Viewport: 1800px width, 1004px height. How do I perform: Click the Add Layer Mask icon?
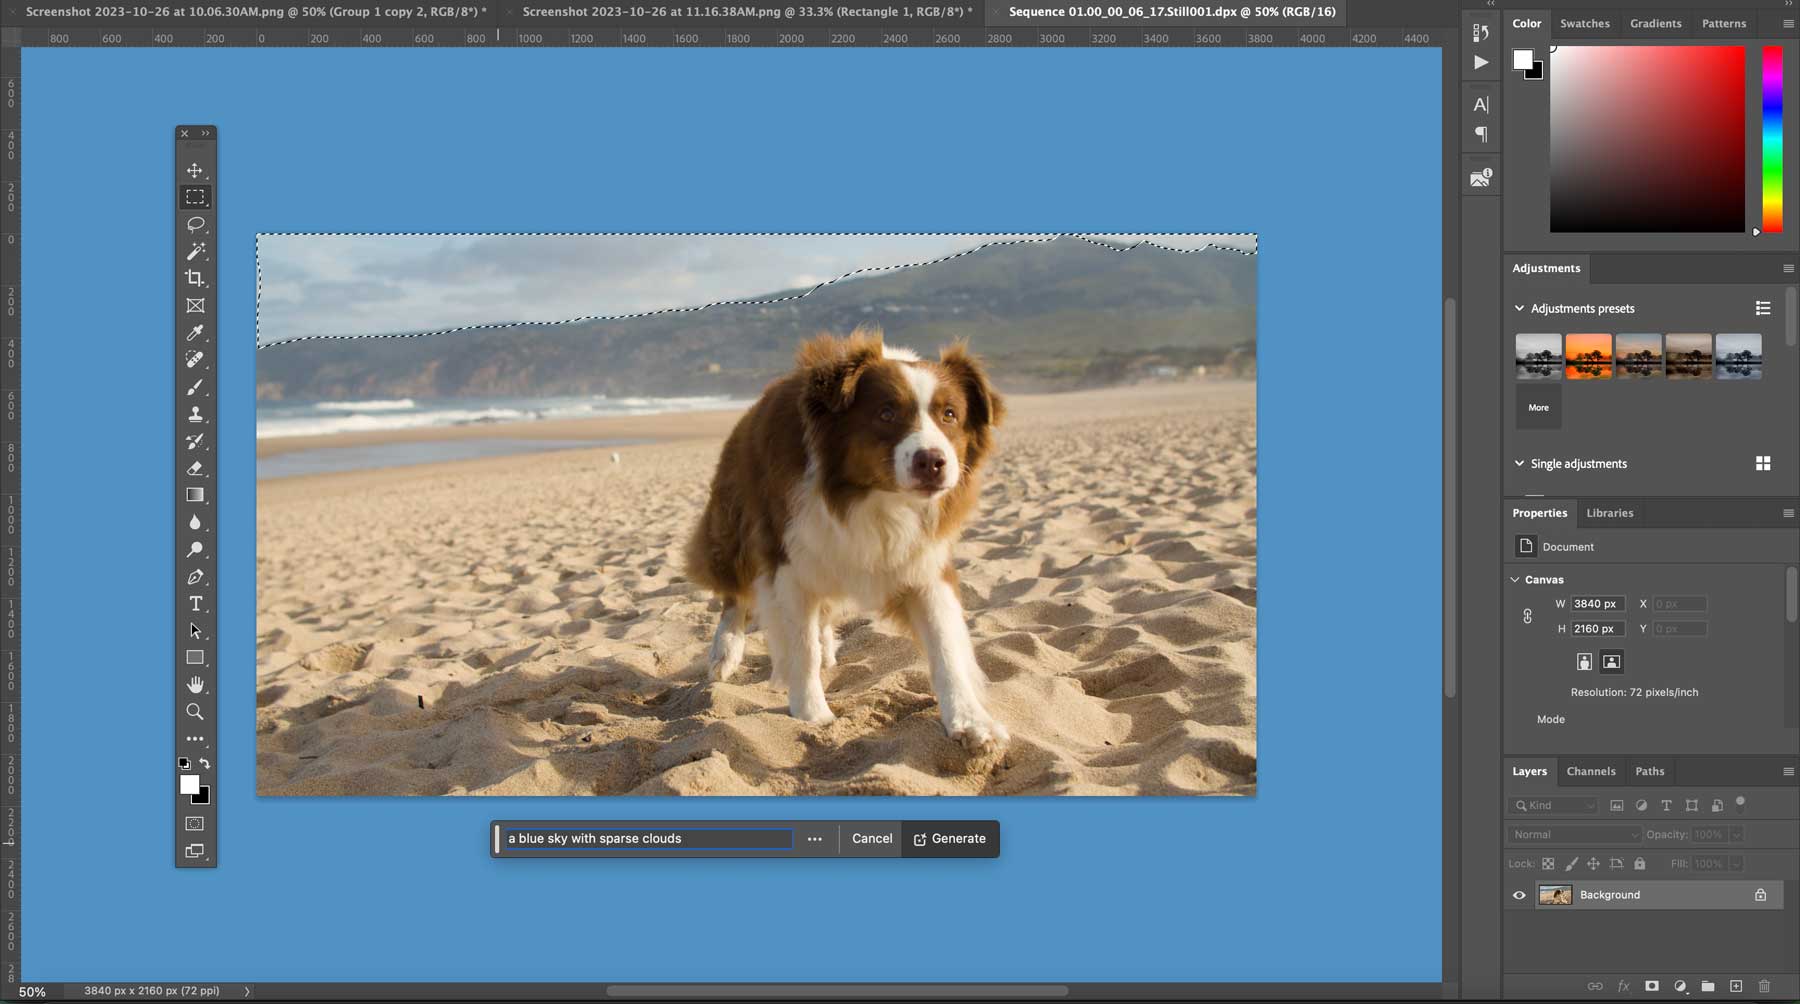click(x=1652, y=985)
